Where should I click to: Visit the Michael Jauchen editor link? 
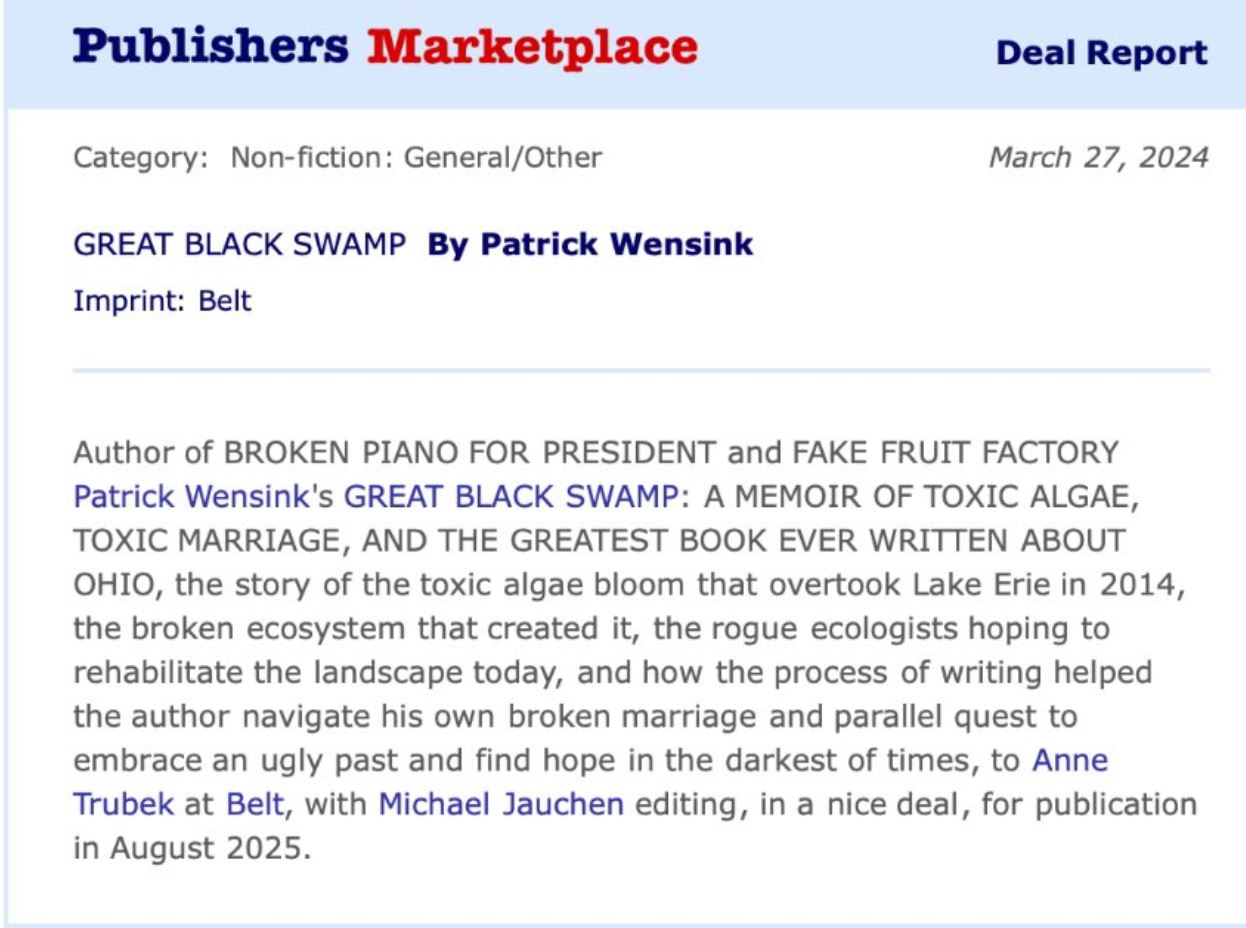500,804
